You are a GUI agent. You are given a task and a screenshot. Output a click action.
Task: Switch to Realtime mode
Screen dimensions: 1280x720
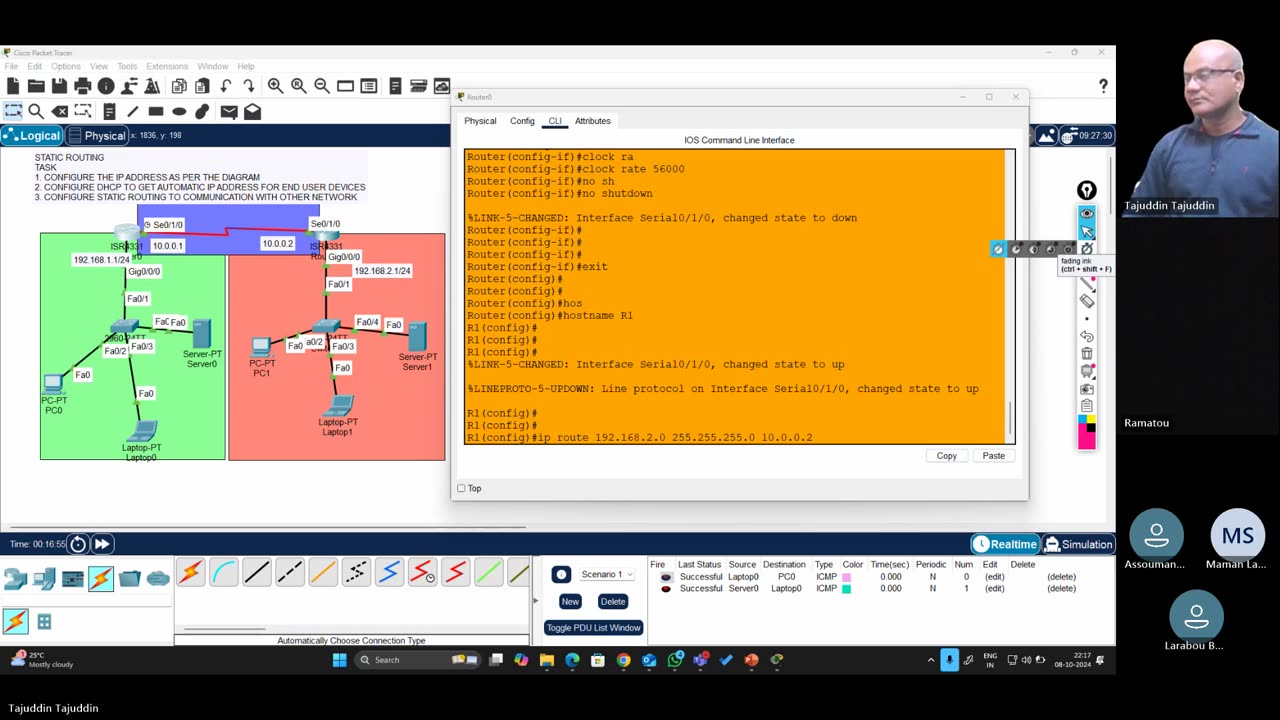1005,544
